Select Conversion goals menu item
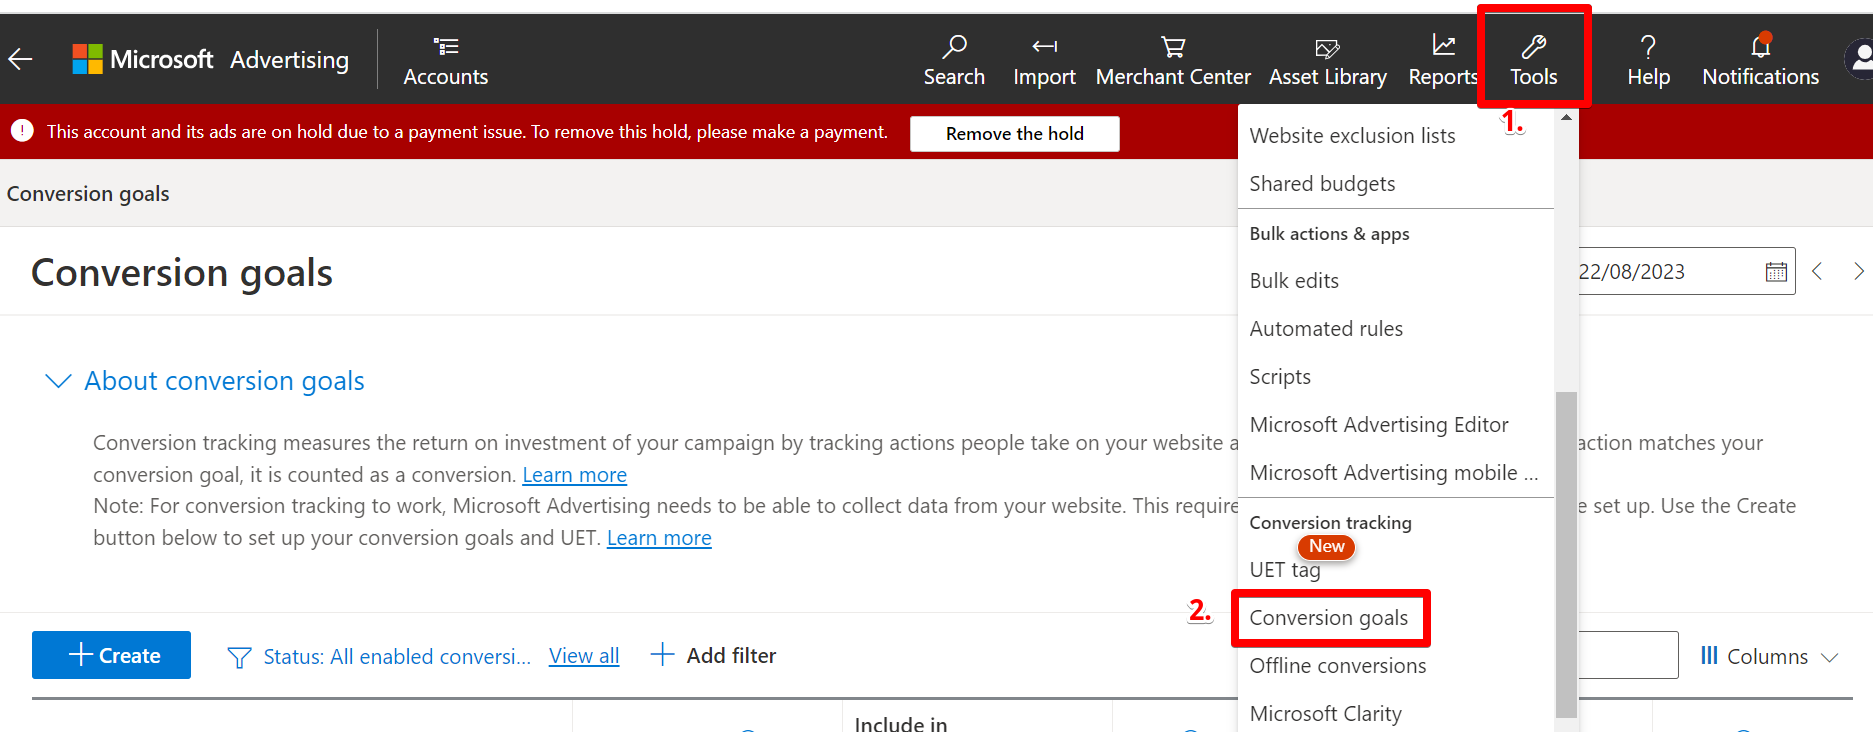Image resolution: width=1873 pixels, height=732 pixels. coord(1329,618)
